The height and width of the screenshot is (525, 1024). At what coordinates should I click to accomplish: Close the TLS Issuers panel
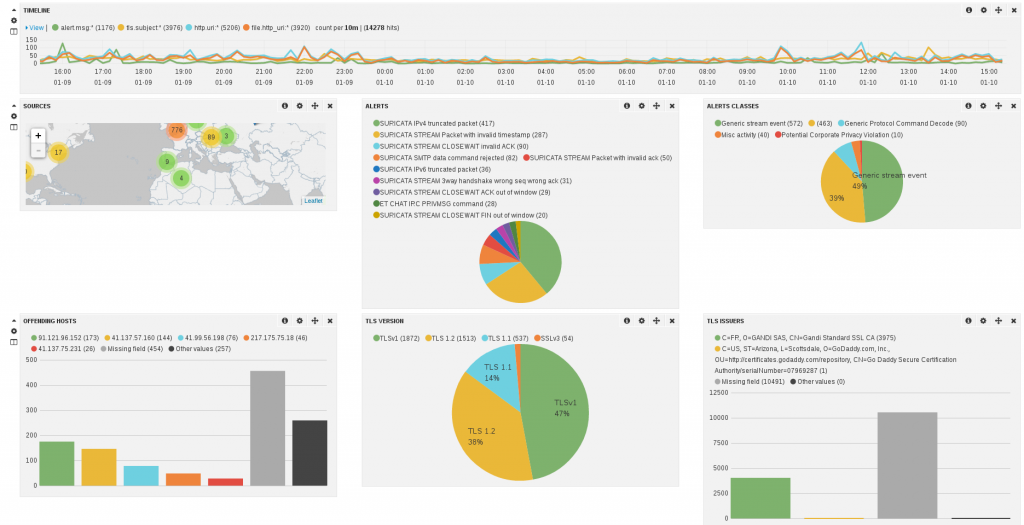click(1014, 321)
